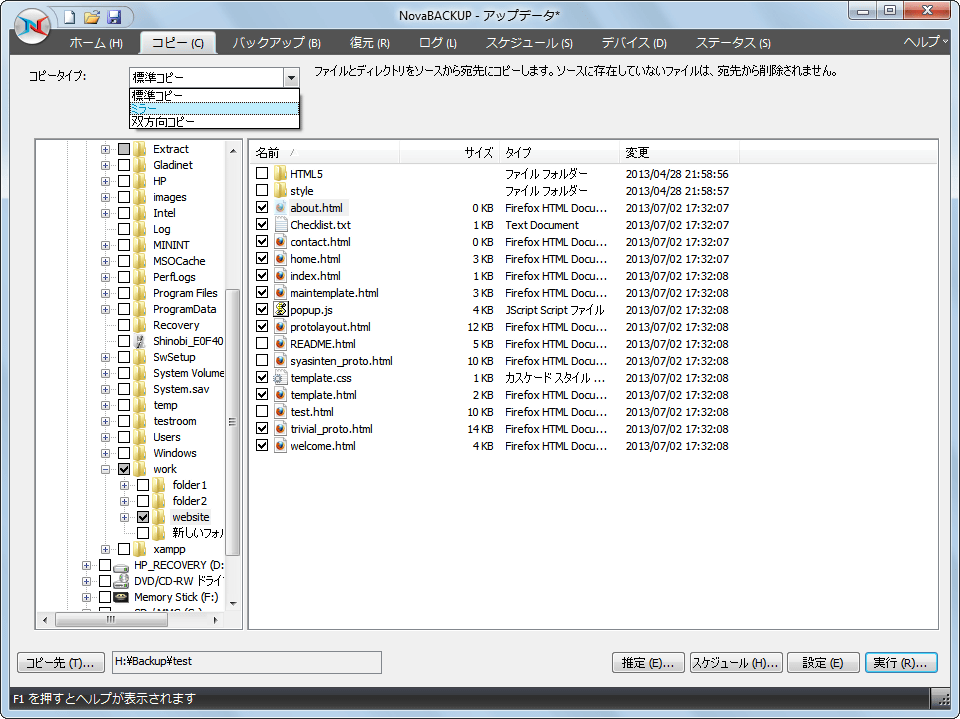Click the 設定 settings button
The image size is (960, 719).
point(823,663)
